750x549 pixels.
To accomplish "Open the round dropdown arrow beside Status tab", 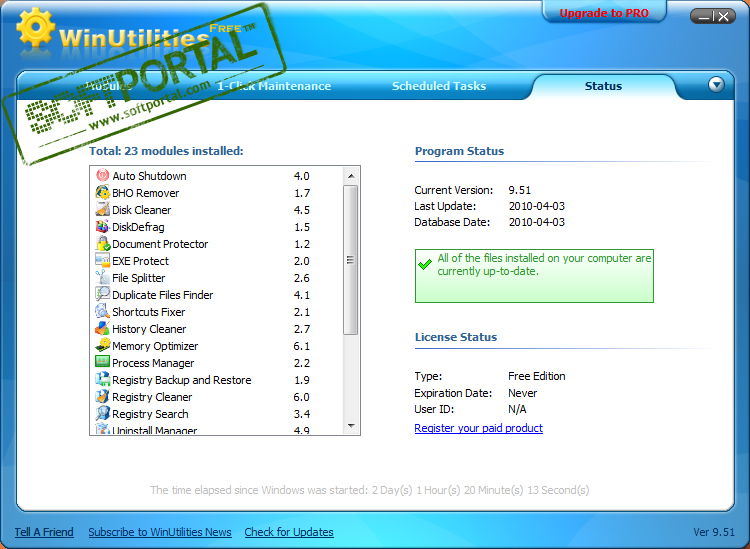I will coord(716,85).
